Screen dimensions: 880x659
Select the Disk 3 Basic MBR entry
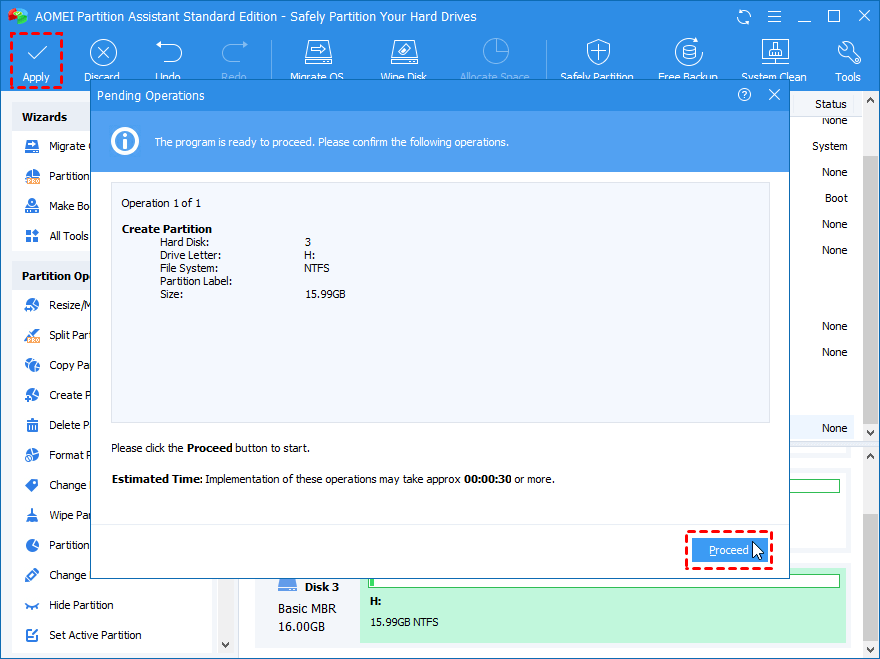click(x=308, y=608)
